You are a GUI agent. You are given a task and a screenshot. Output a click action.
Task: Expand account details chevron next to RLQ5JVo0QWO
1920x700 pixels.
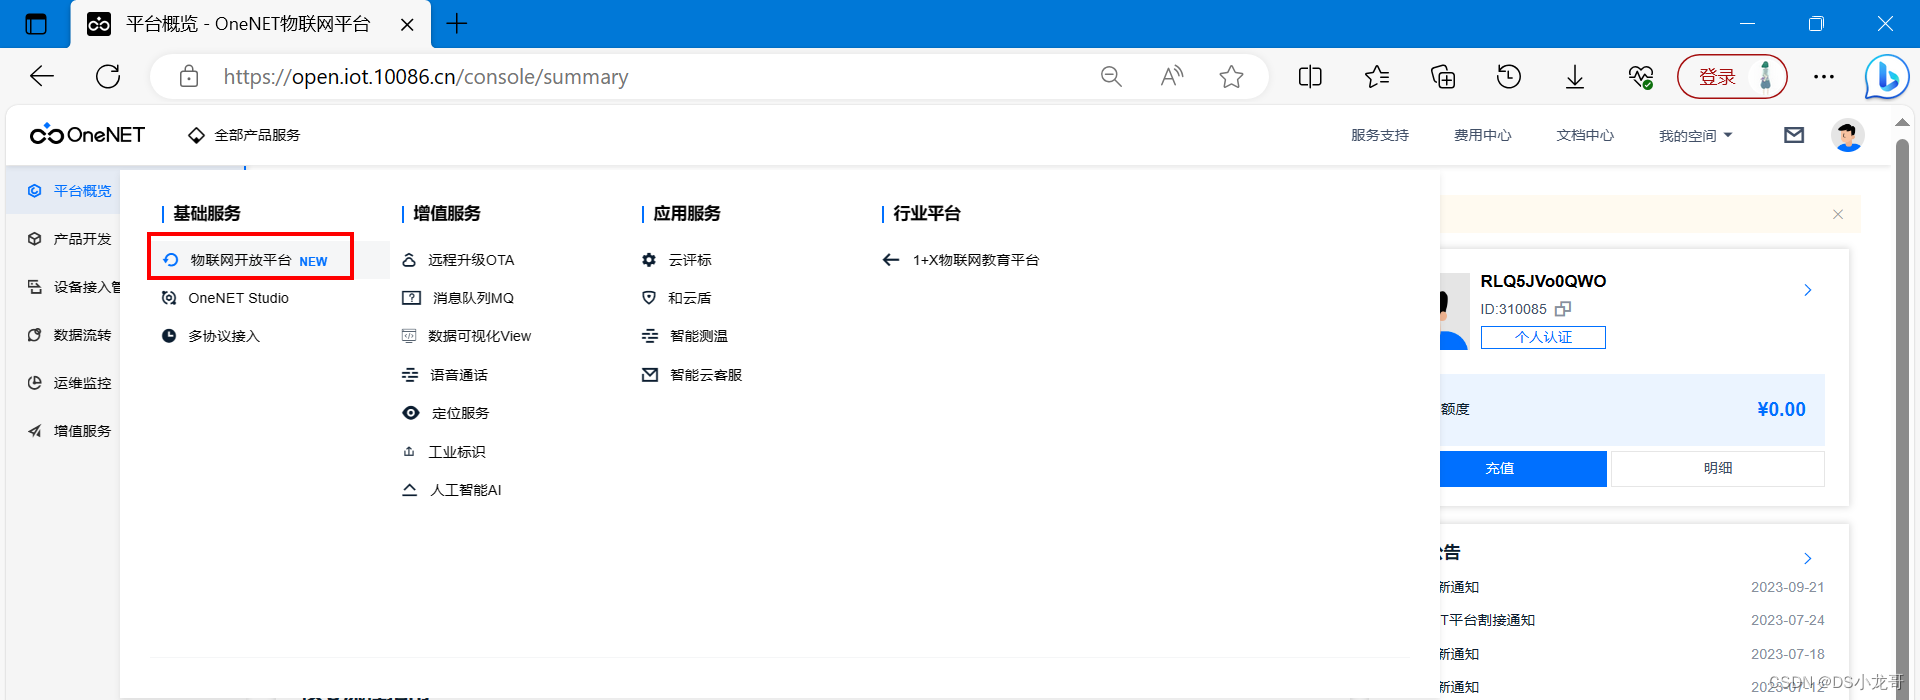coord(1807,290)
